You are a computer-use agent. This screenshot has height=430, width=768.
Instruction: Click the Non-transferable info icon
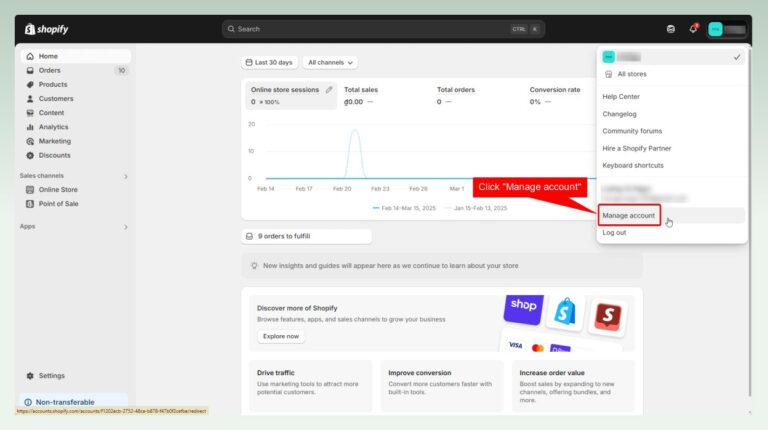click(x=28, y=402)
